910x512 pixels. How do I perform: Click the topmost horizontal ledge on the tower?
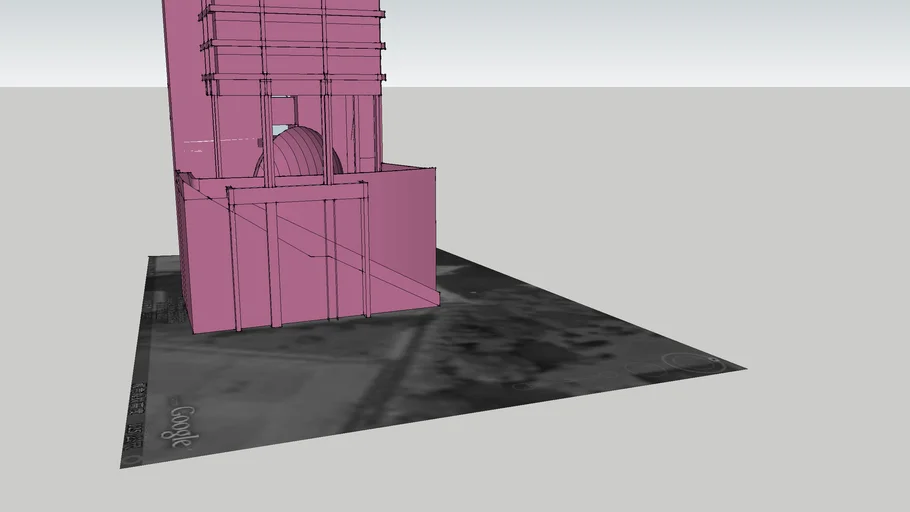290,13
